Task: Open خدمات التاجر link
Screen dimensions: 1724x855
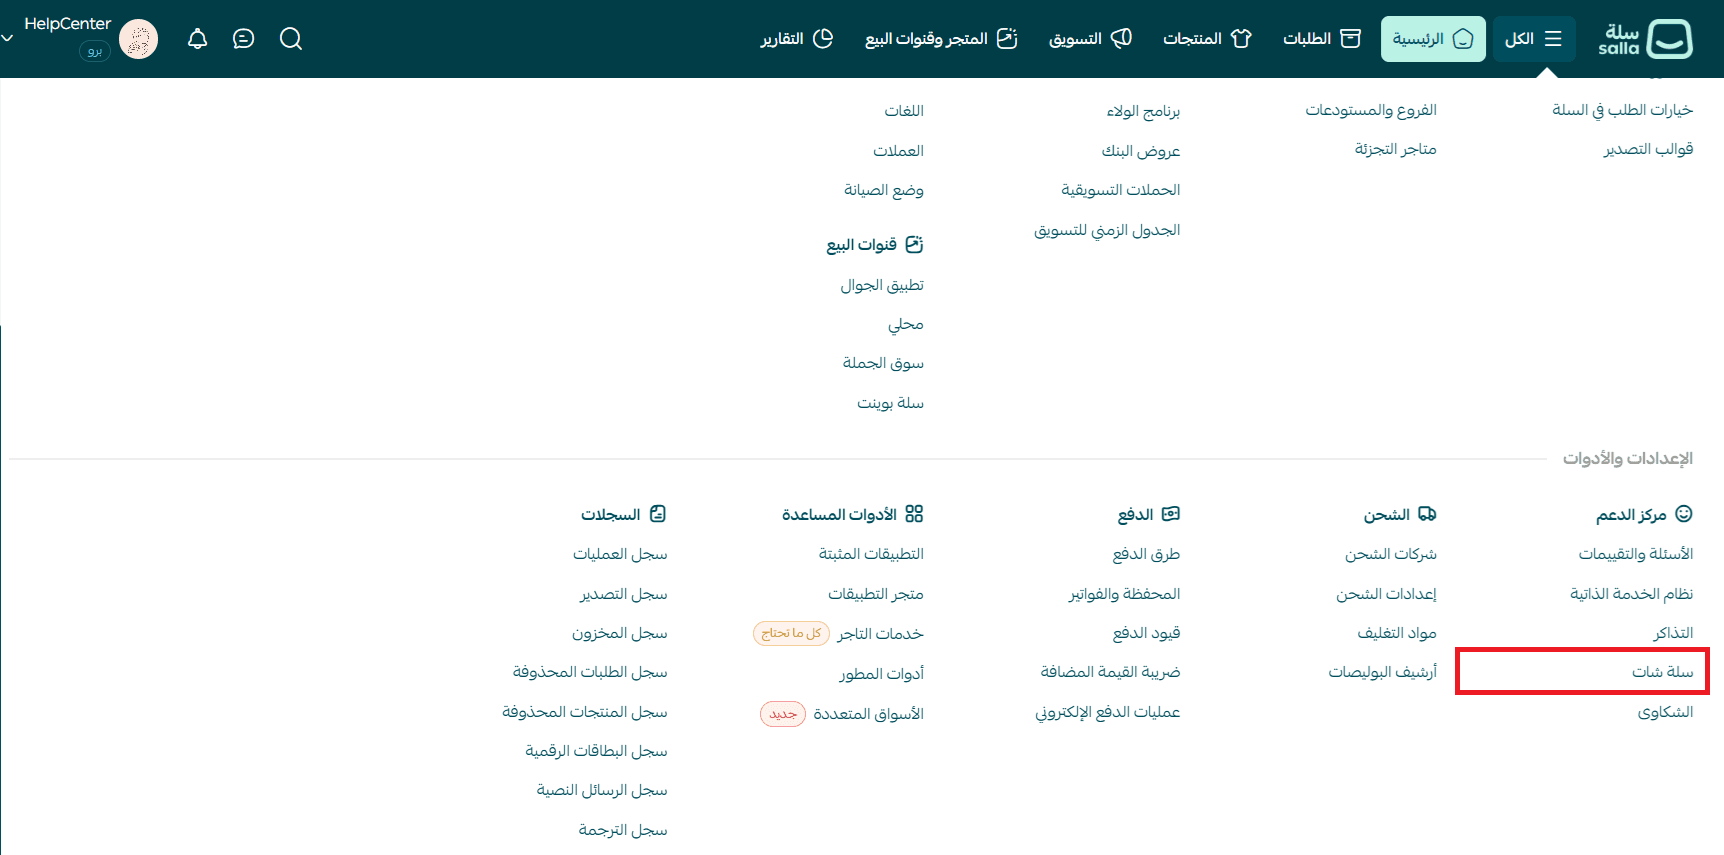Action: click(x=880, y=634)
